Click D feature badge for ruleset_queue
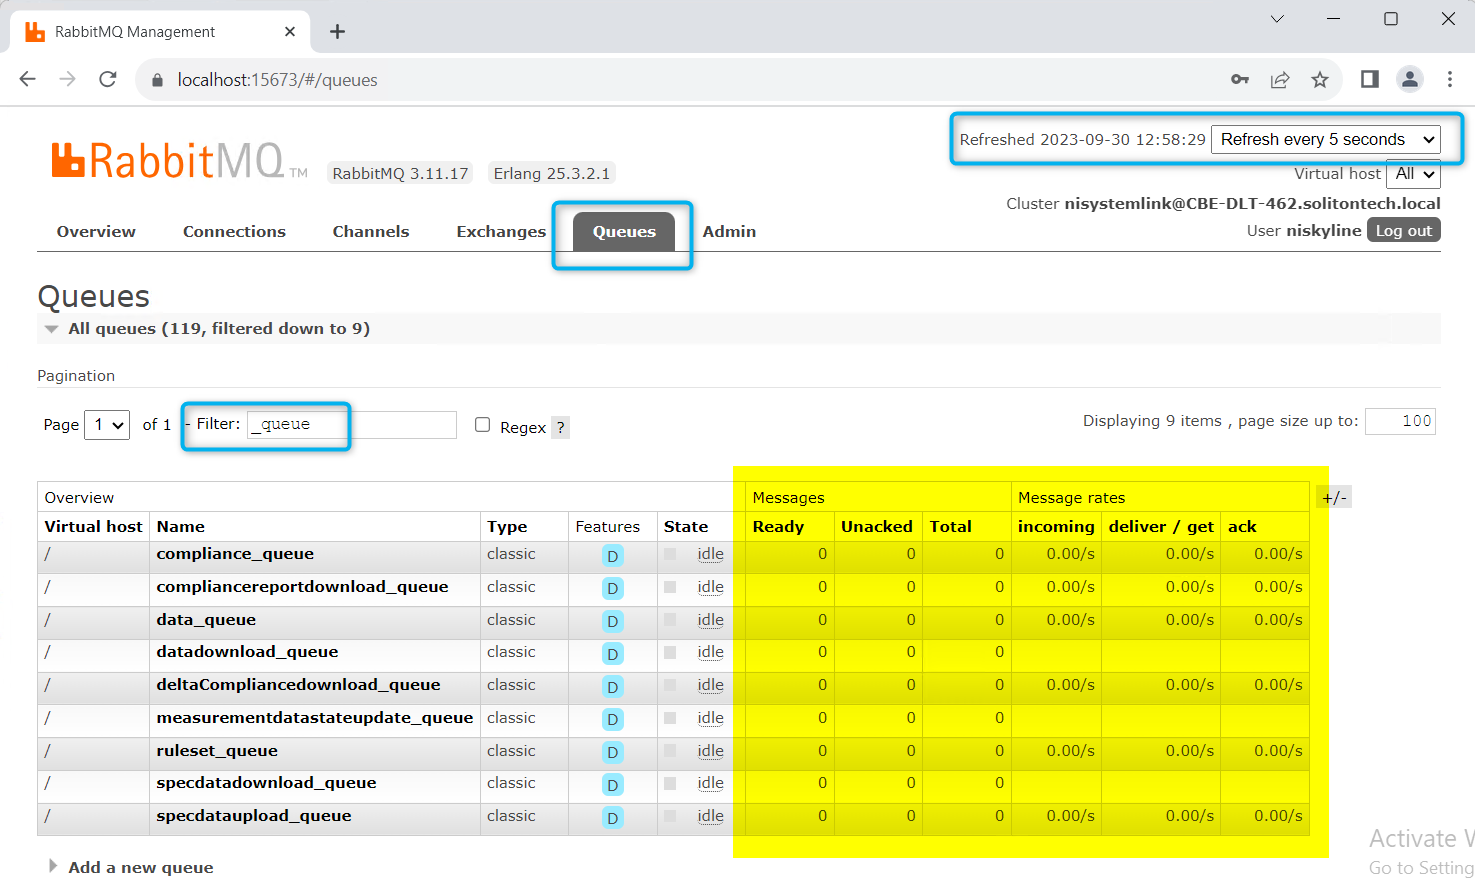The height and width of the screenshot is (892, 1475). [x=613, y=753]
